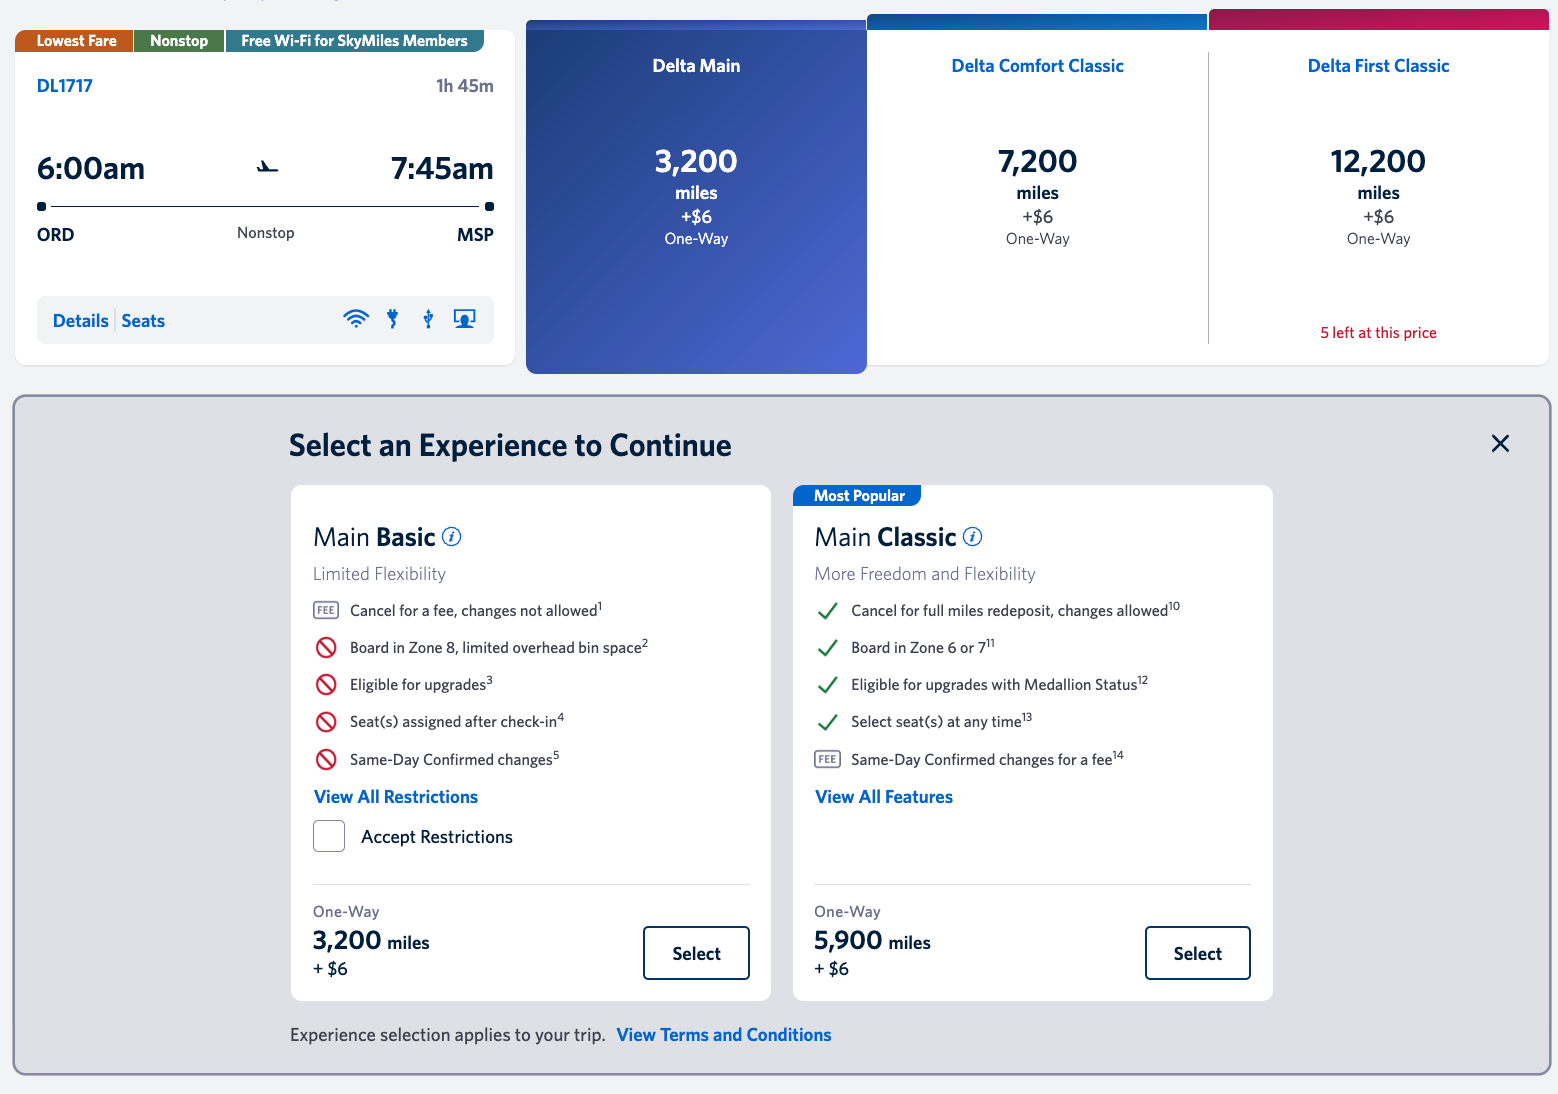Click restriction icon beside Same-Day Confirmed changes

click(326, 759)
